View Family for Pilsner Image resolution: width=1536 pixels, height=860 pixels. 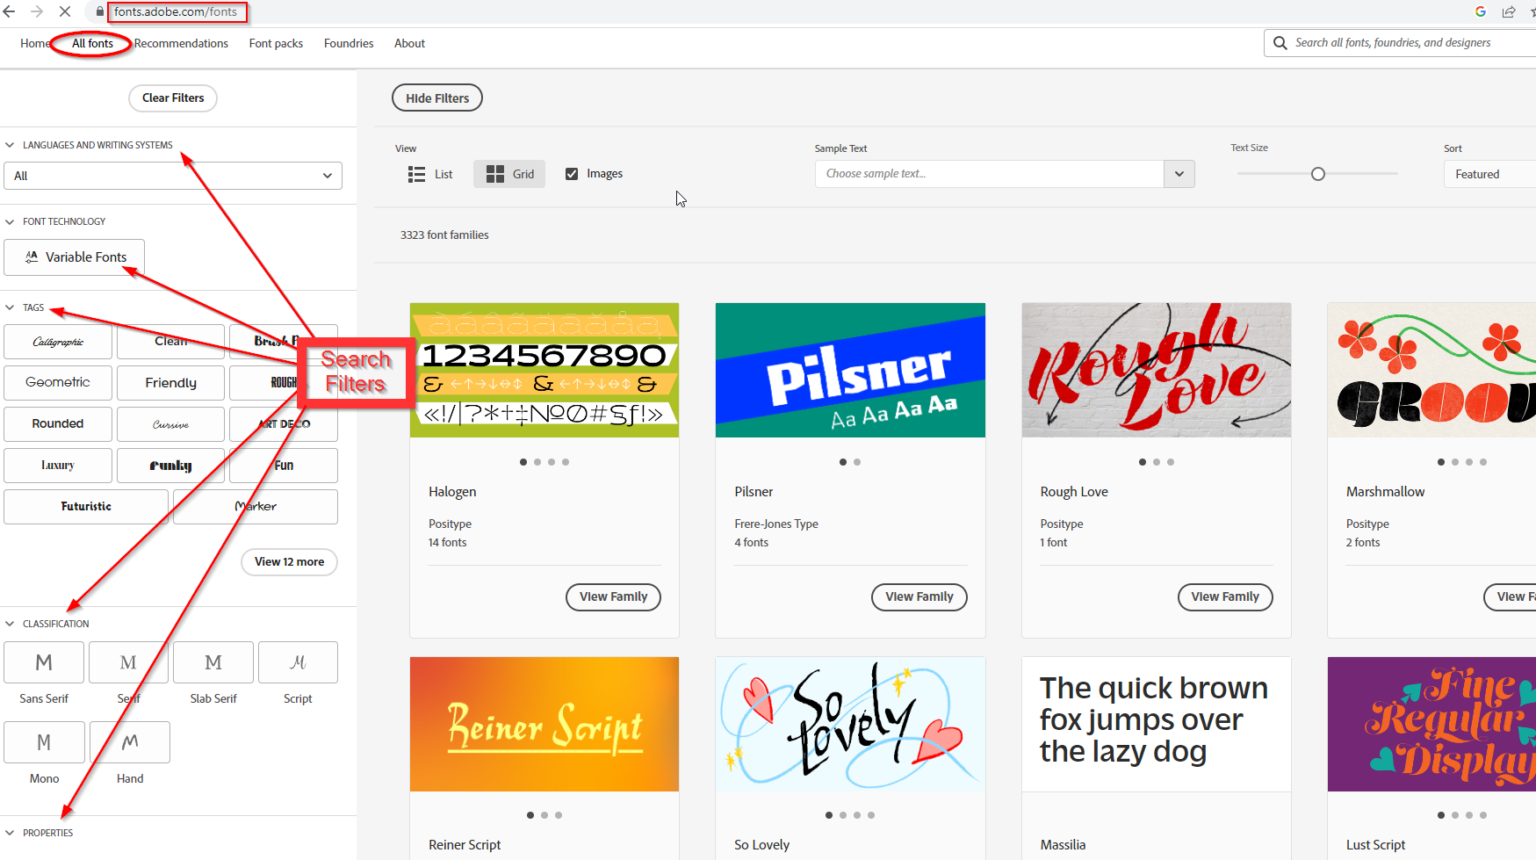tap(919, 597)
